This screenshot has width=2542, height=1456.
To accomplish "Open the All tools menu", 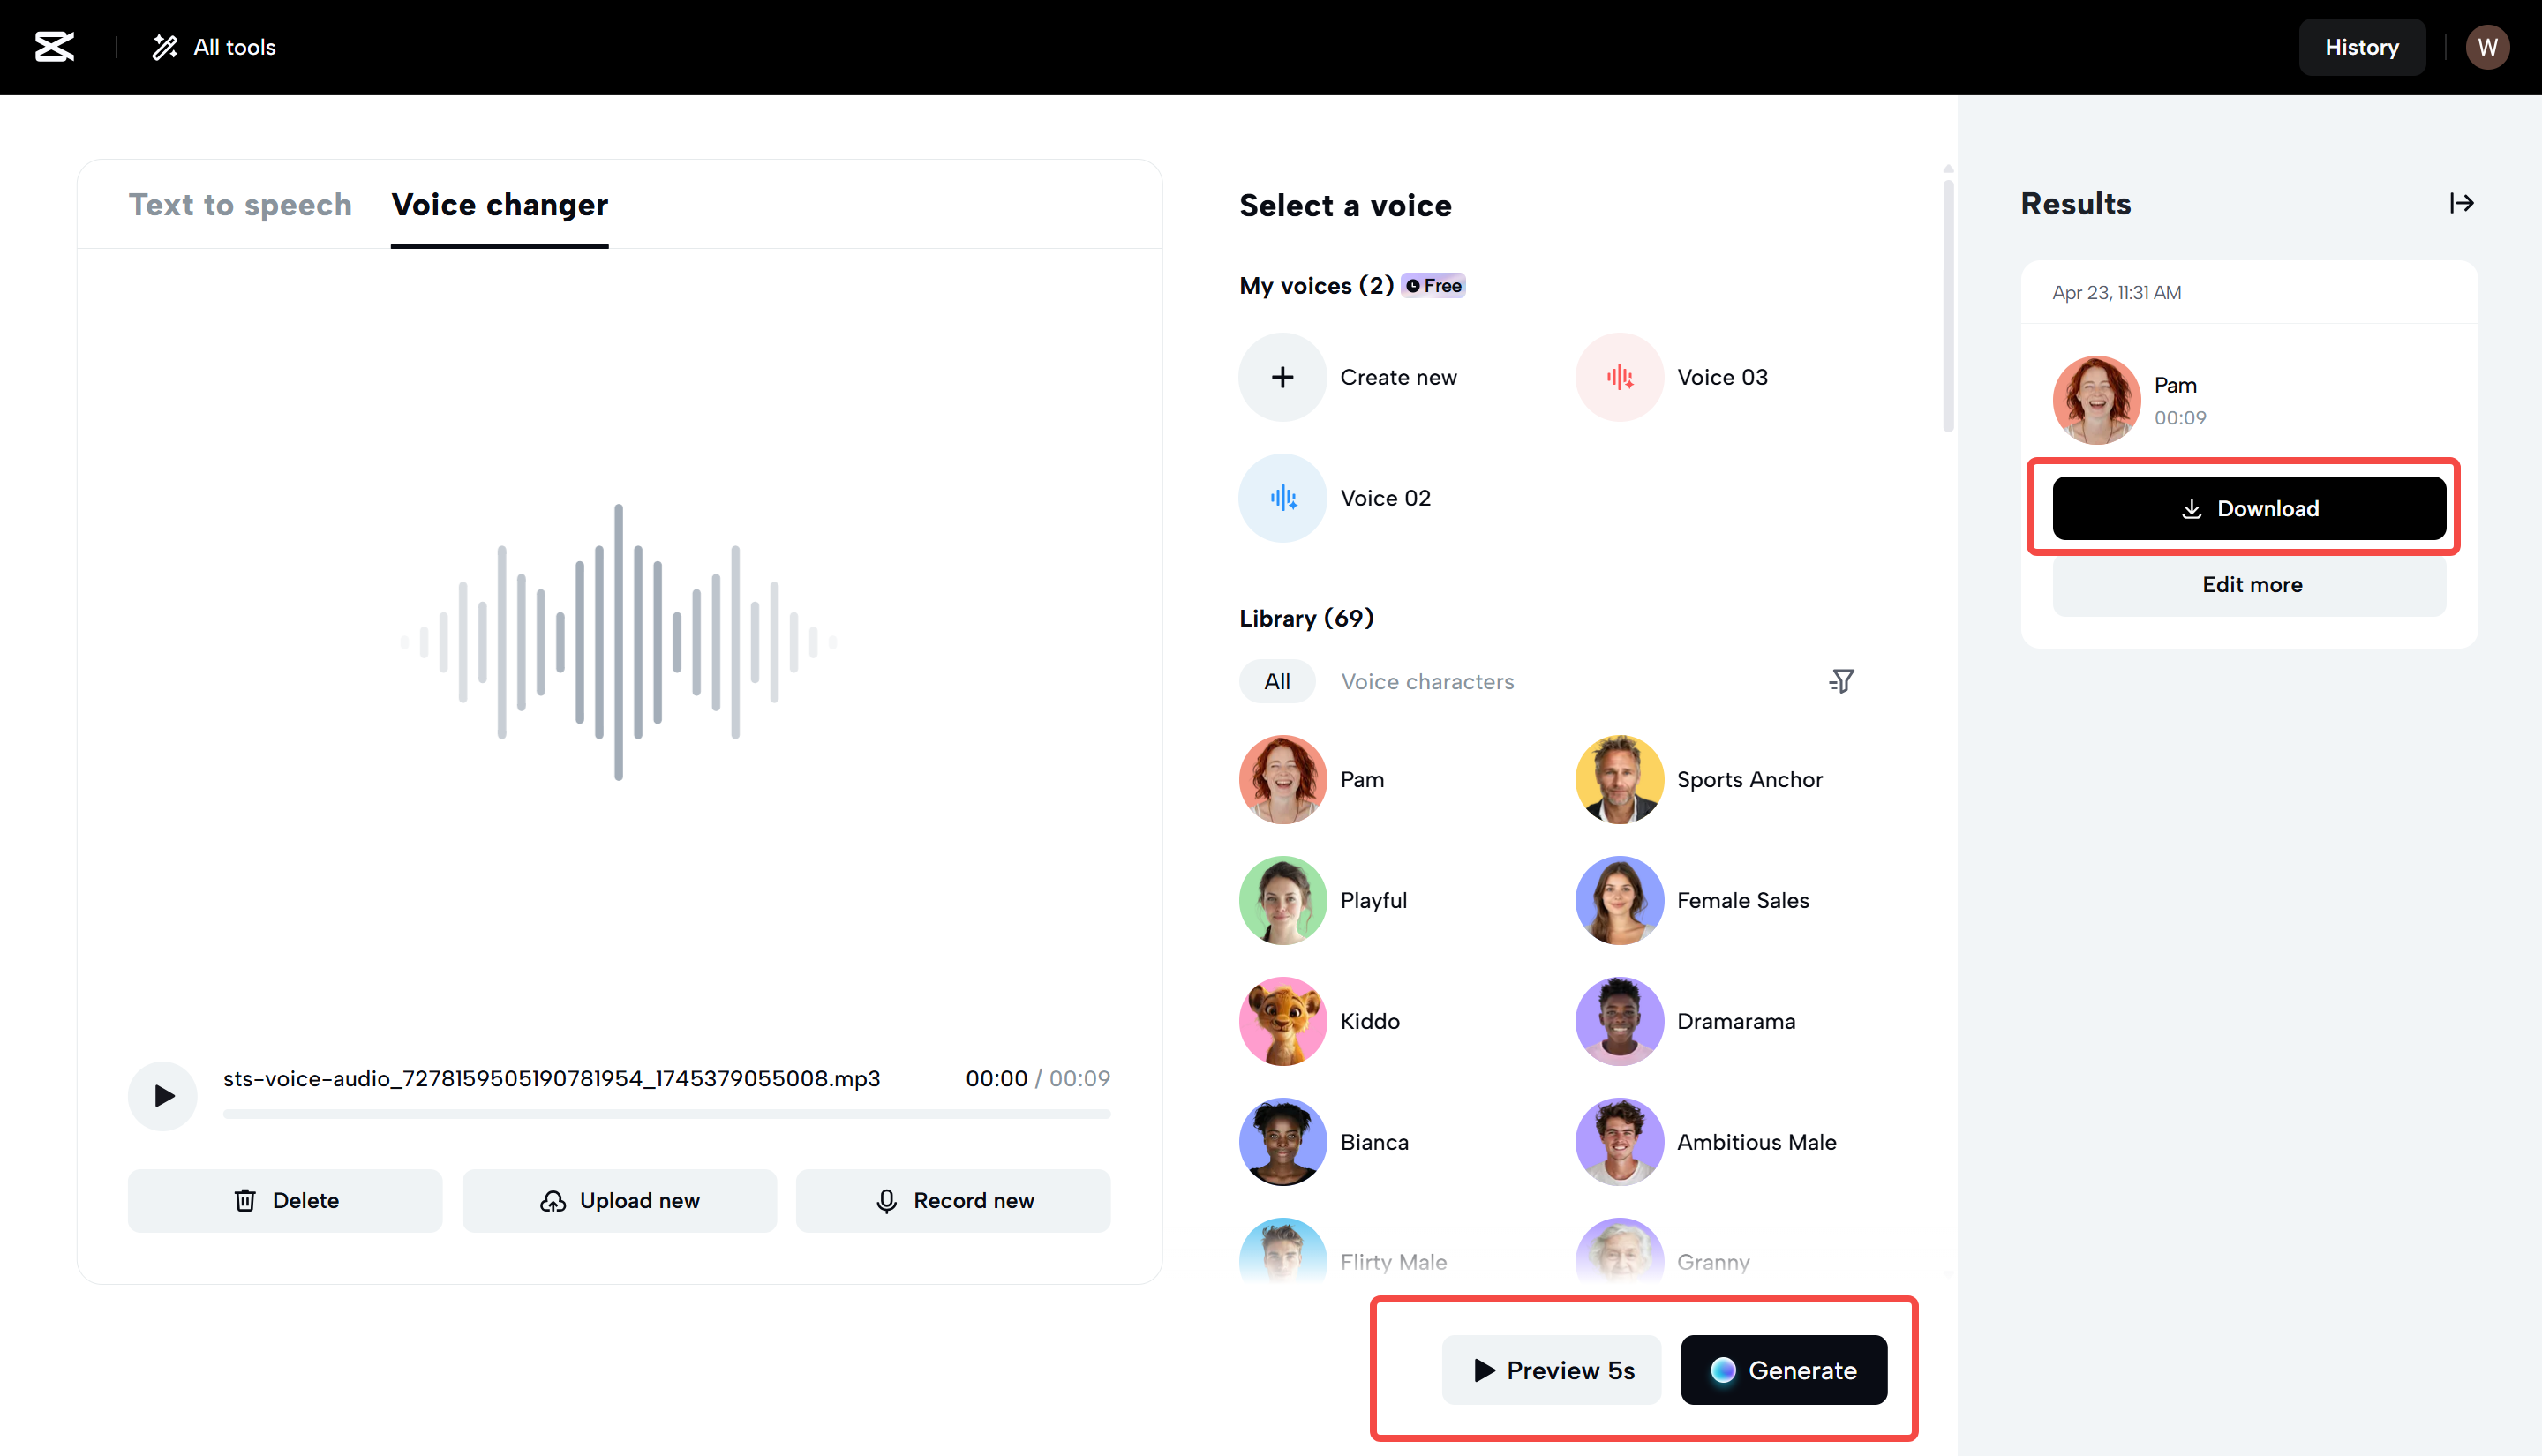I will (x=214, y=47).
